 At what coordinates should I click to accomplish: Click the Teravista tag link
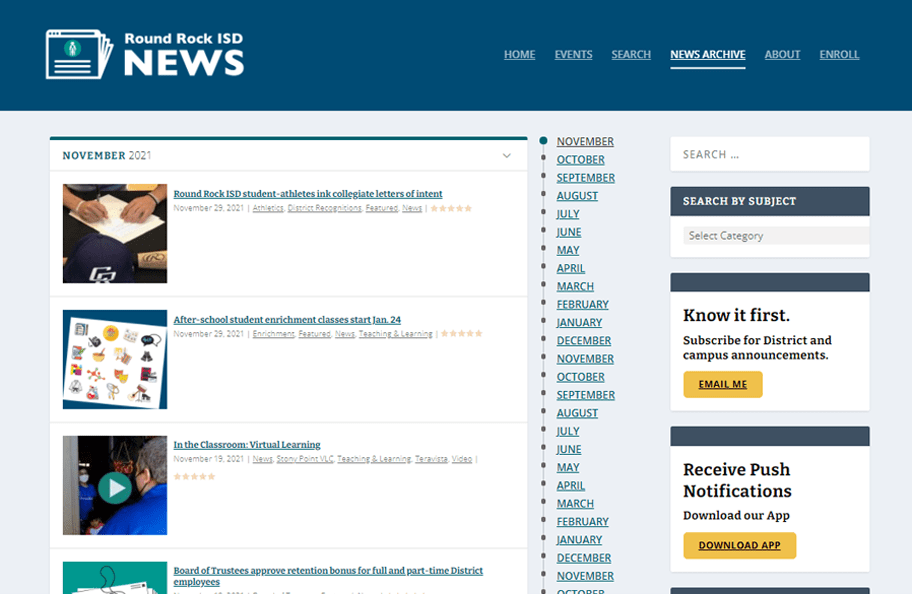point(431,459)
